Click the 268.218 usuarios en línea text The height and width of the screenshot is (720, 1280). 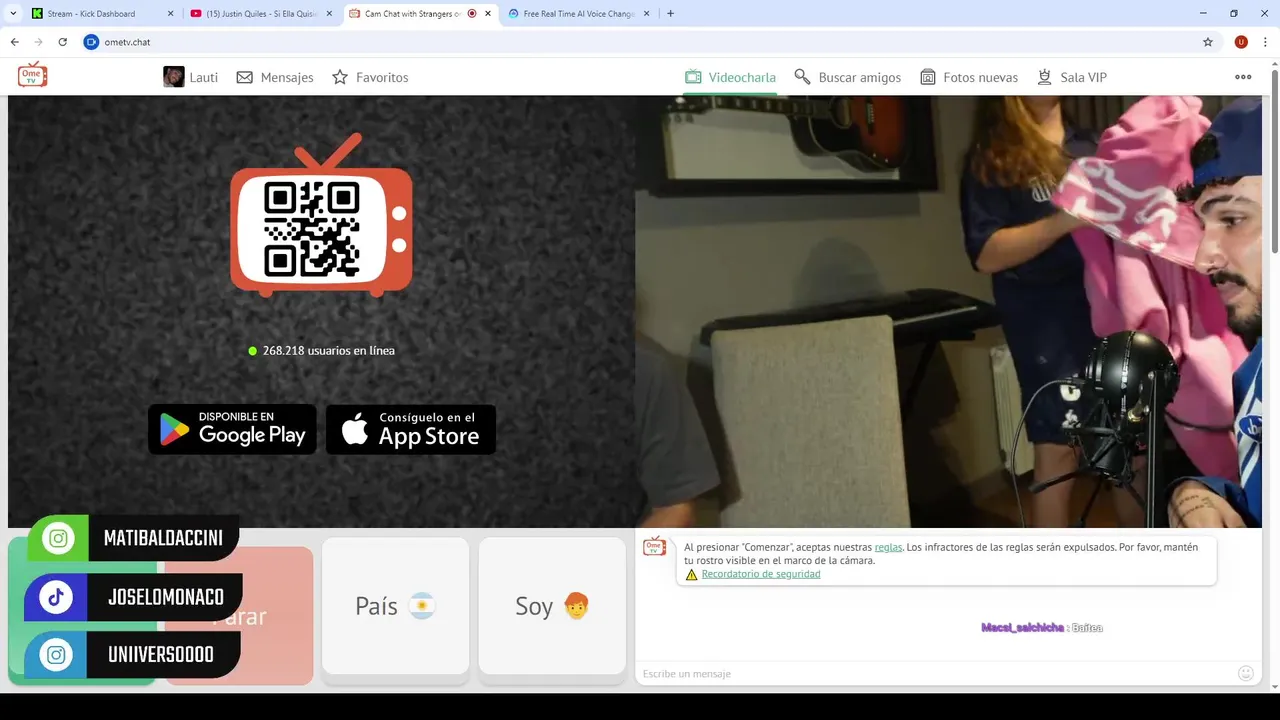click(x=328, y=351)
